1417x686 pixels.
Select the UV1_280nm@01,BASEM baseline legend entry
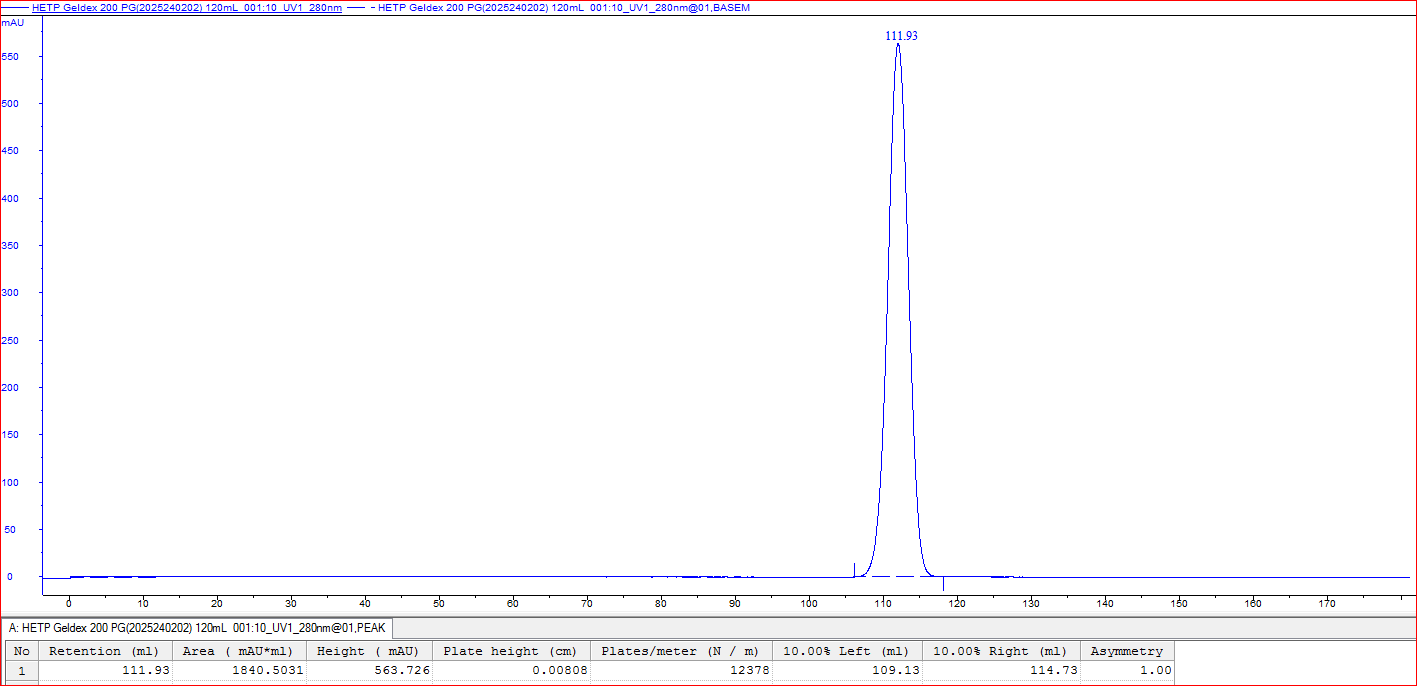coord(563,7)
